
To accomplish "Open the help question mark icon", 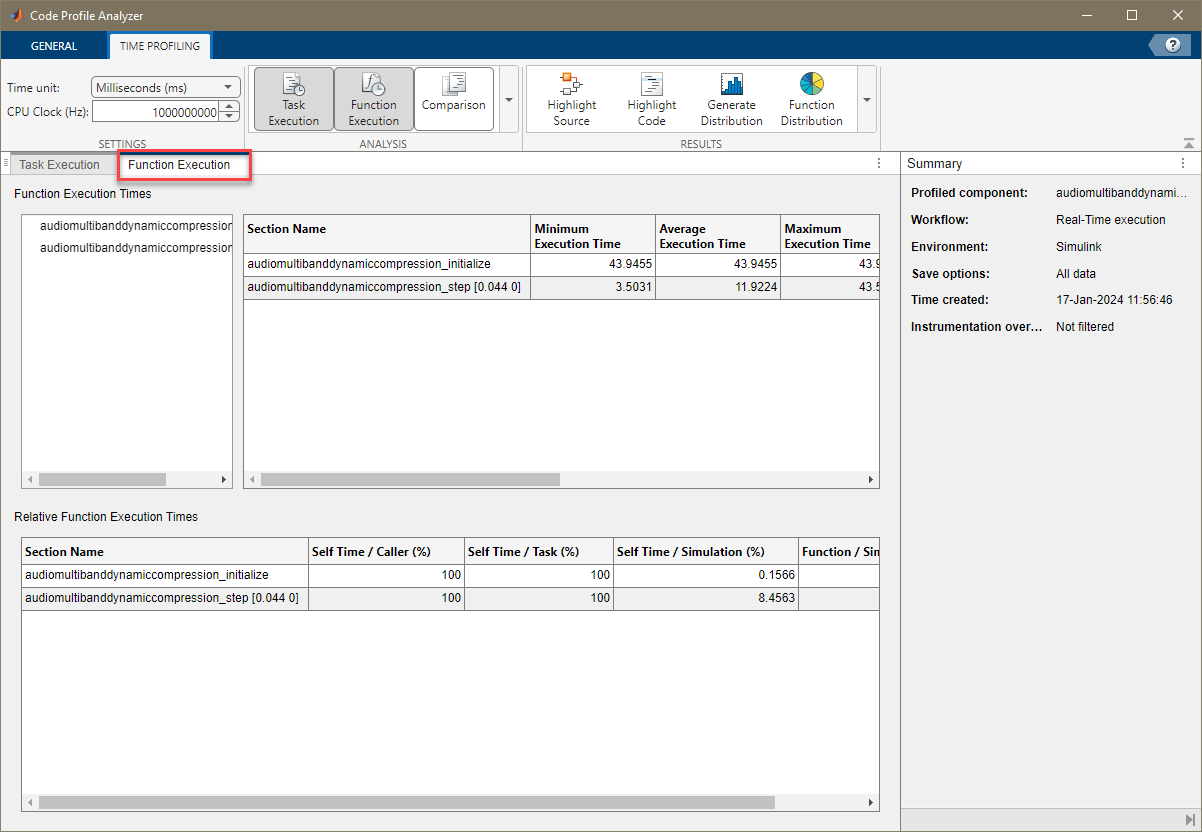I will (x=1172, y=45).
